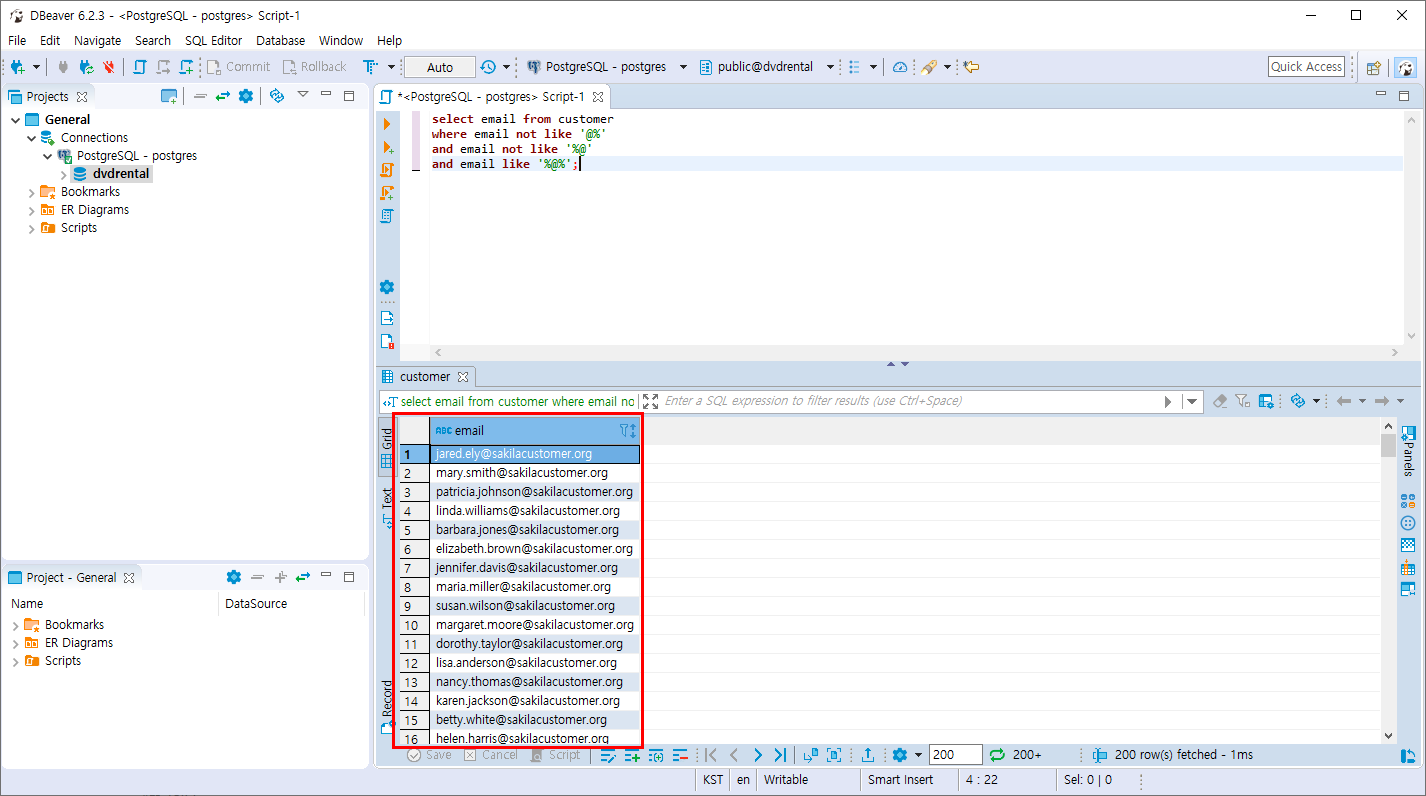Click the green refresh results icon
Screen dimensions: 1426x796
click(997, 755)
